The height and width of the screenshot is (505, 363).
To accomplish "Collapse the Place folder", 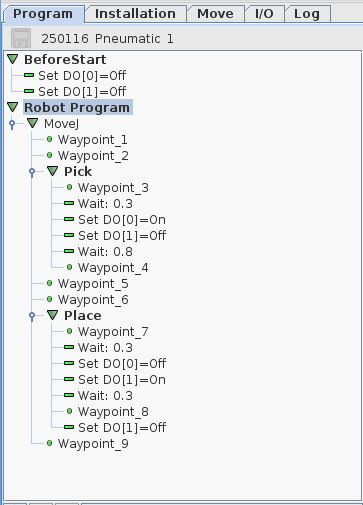I will 53,315.
